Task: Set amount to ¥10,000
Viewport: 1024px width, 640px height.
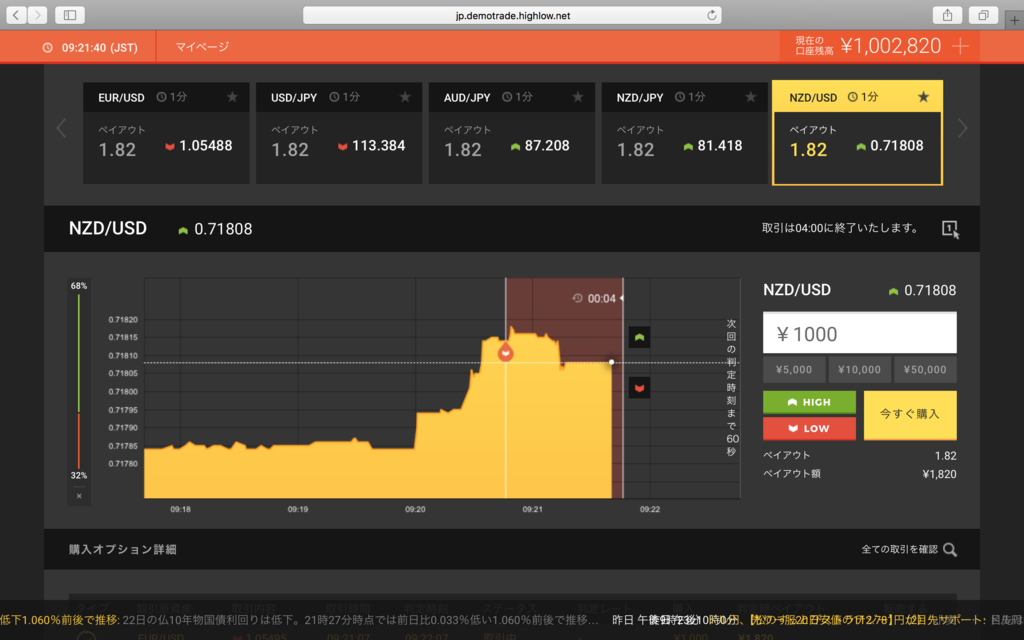Action: point(859,370)
